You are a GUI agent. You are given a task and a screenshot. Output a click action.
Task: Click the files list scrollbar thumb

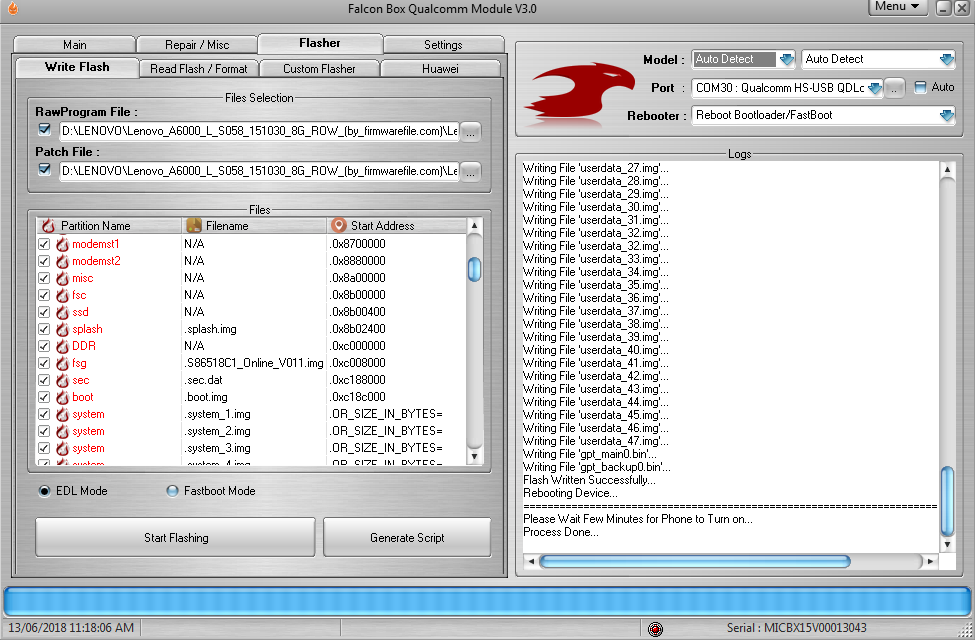(x=474, y=269)
